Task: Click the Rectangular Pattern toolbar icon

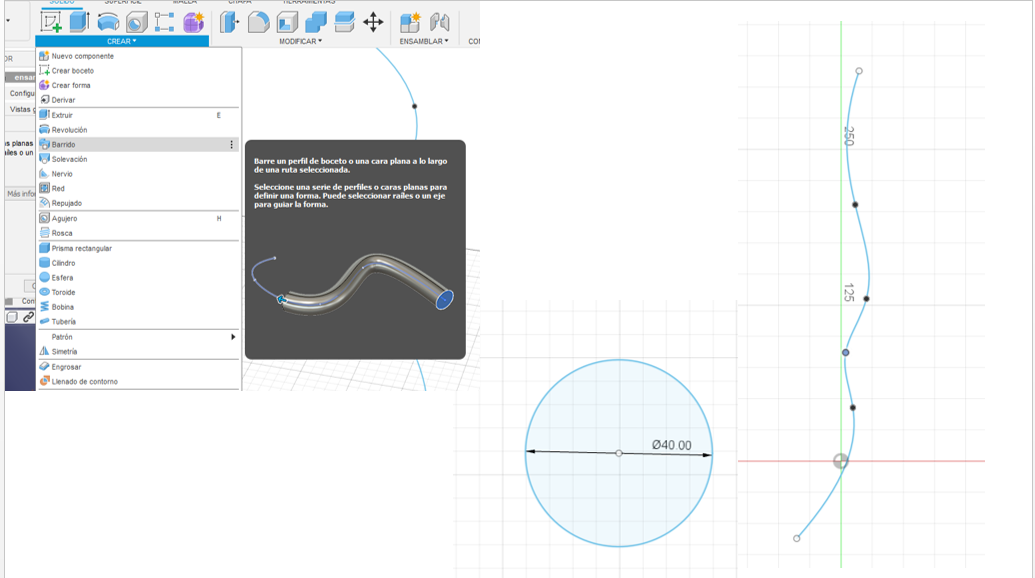Action: pos(164,22)
